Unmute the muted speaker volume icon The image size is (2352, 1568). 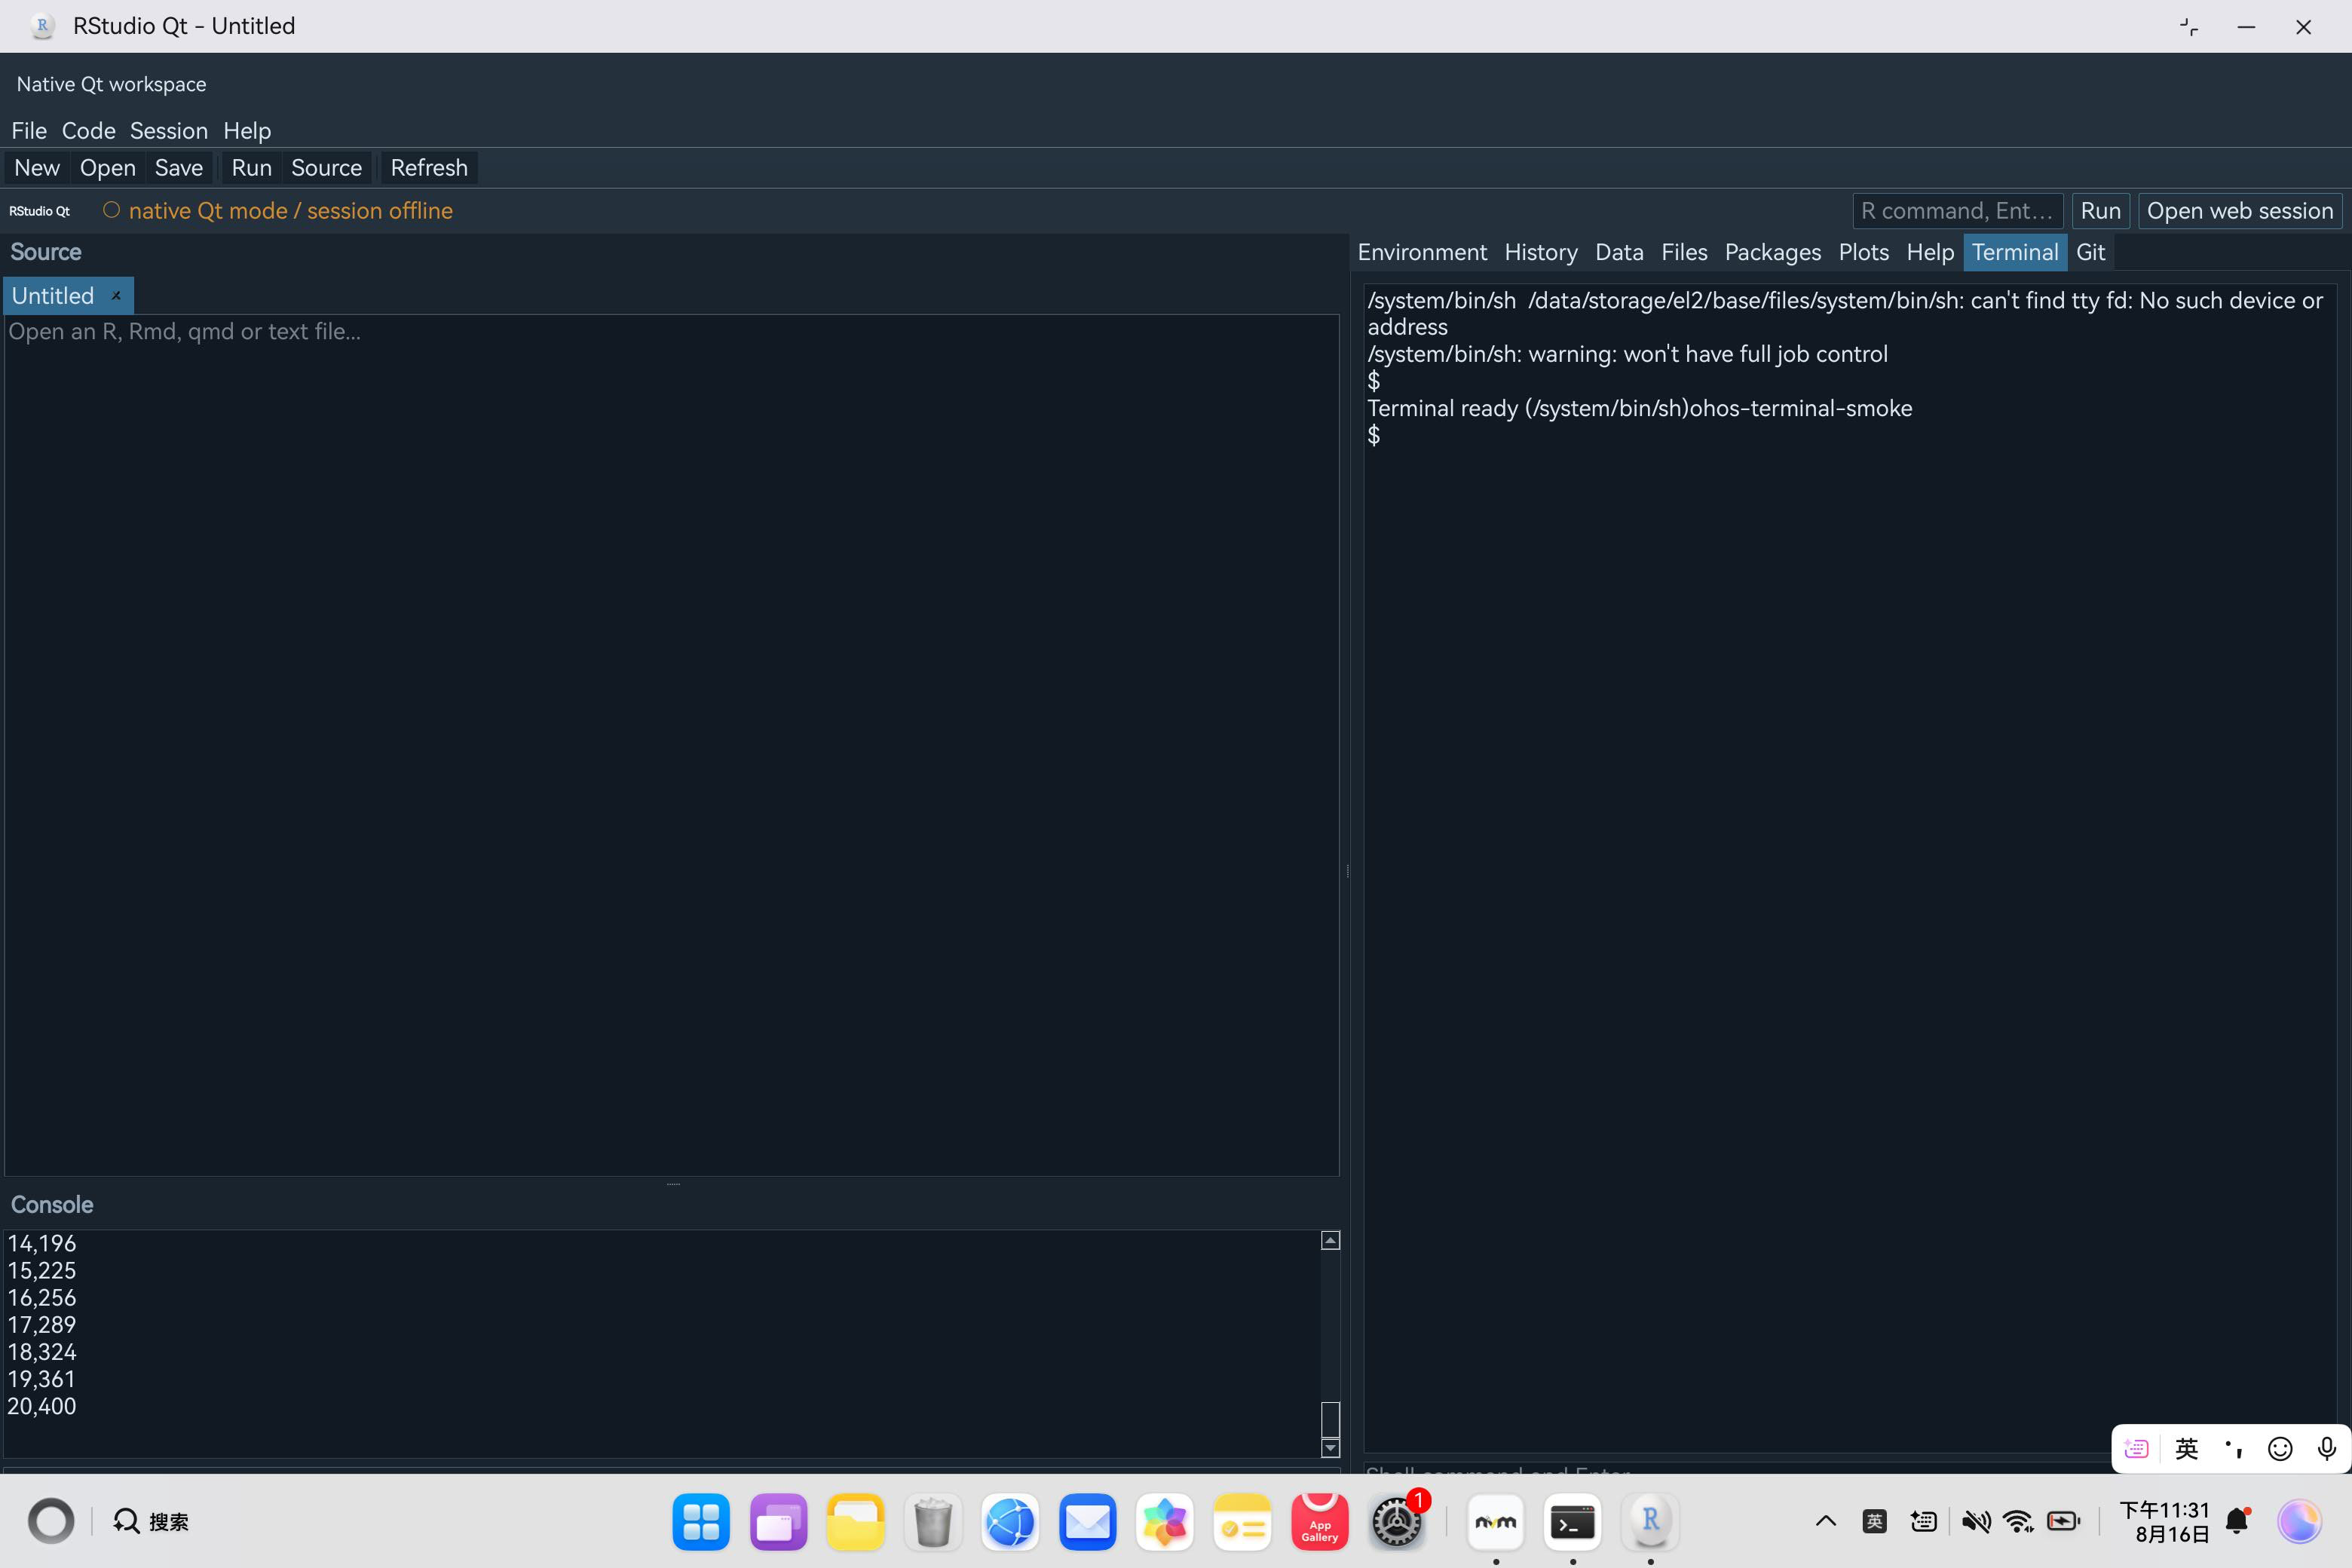[1975, 1522]
